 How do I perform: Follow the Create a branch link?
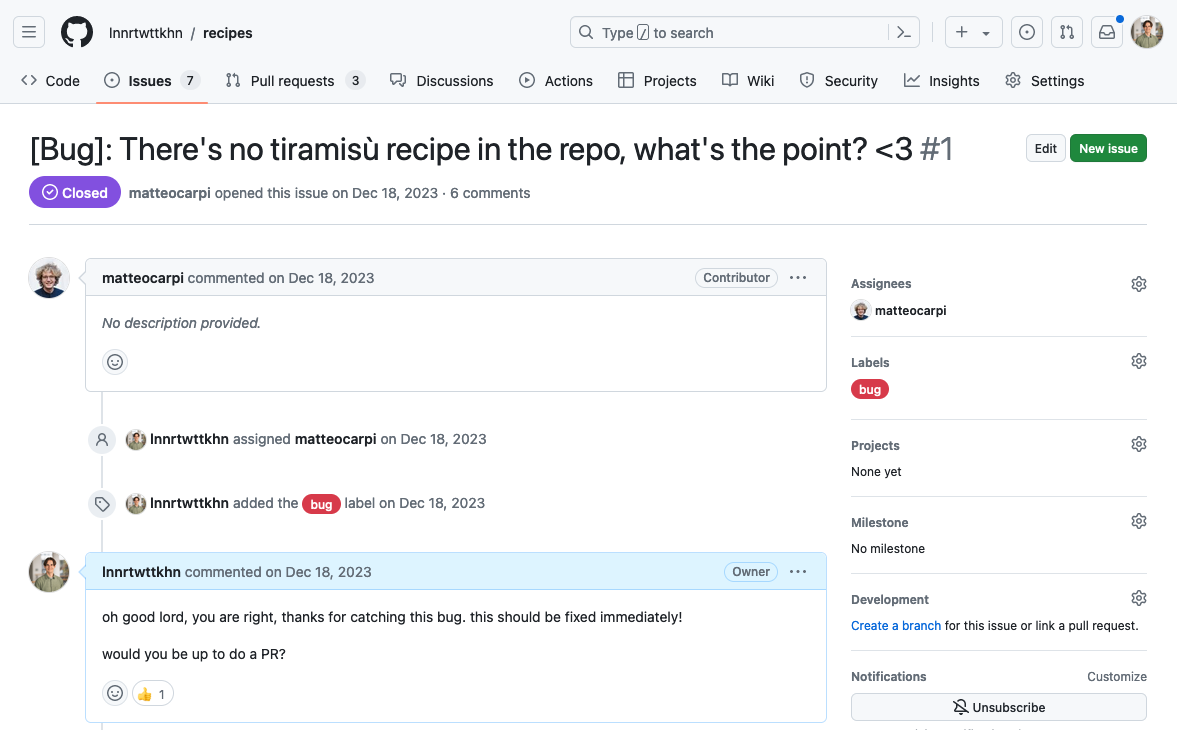[895, 626]
